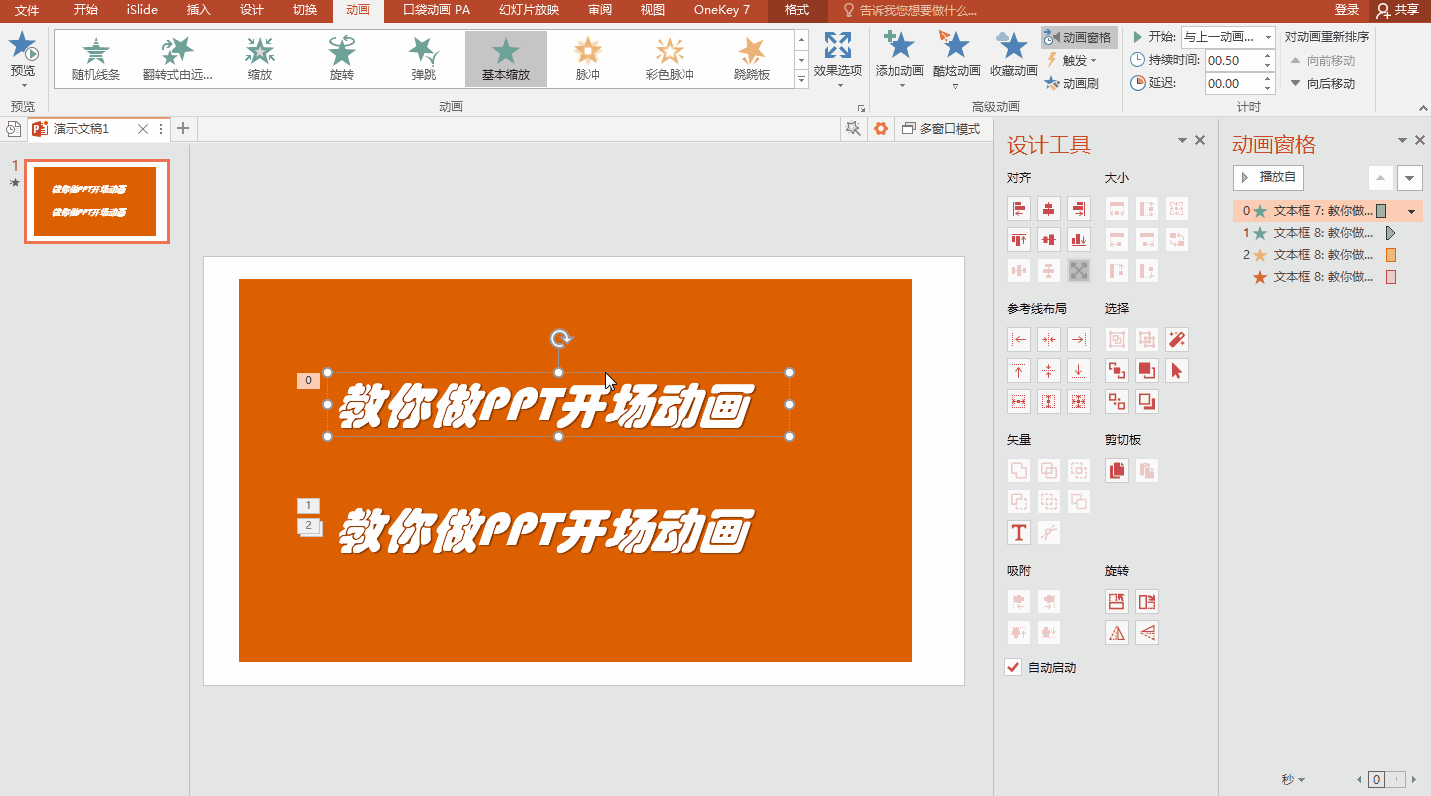Viewport: 1431px width, 796px height.
Task: Add new document tab with plus button
Action: pyautogui.click(x=182, y=128)
